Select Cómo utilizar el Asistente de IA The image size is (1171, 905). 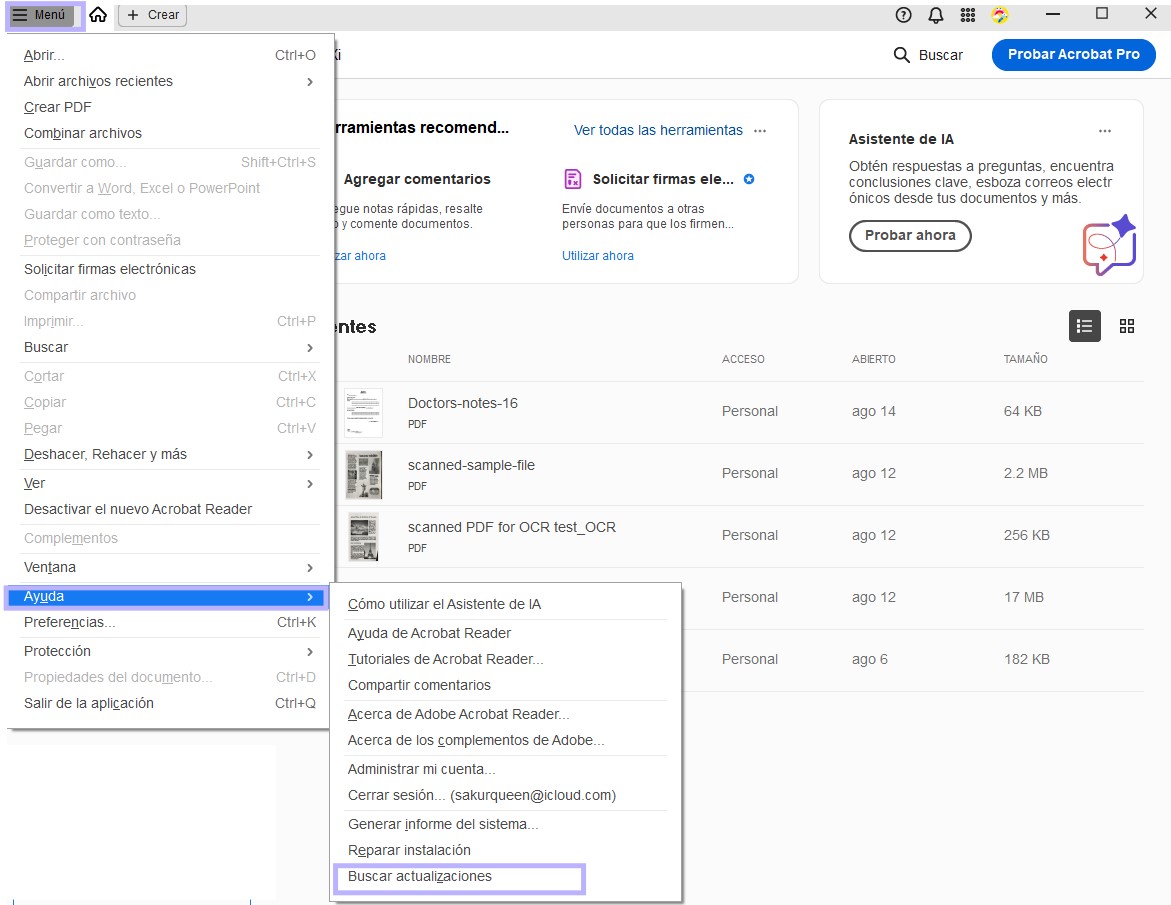[x=506, y=605]
